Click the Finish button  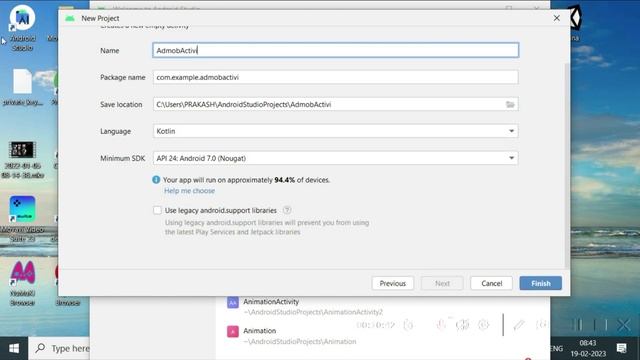pyautogui.click(x=541, y=283)
